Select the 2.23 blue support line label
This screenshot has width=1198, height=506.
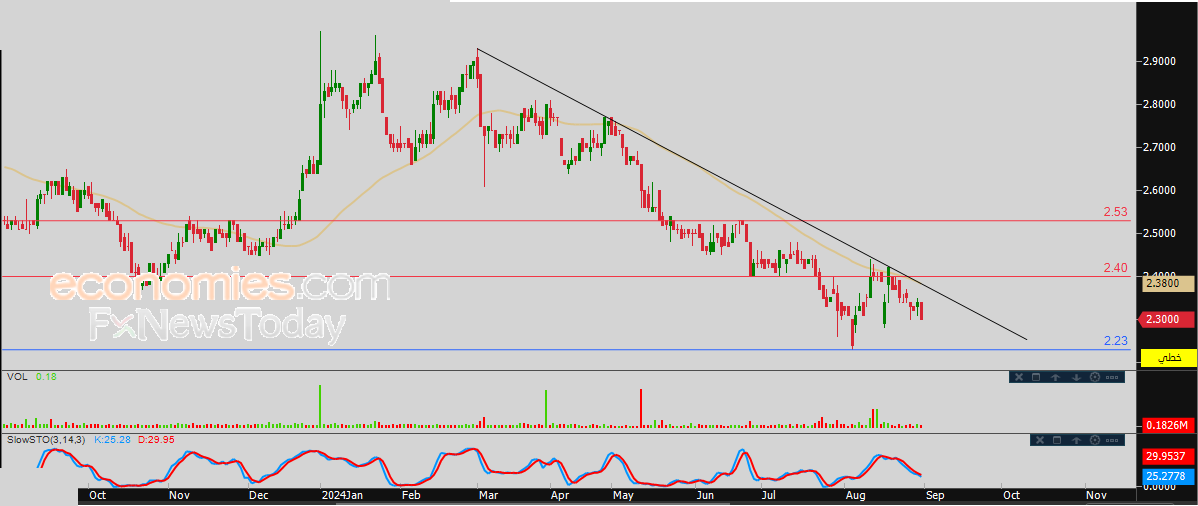[1115, 341]
